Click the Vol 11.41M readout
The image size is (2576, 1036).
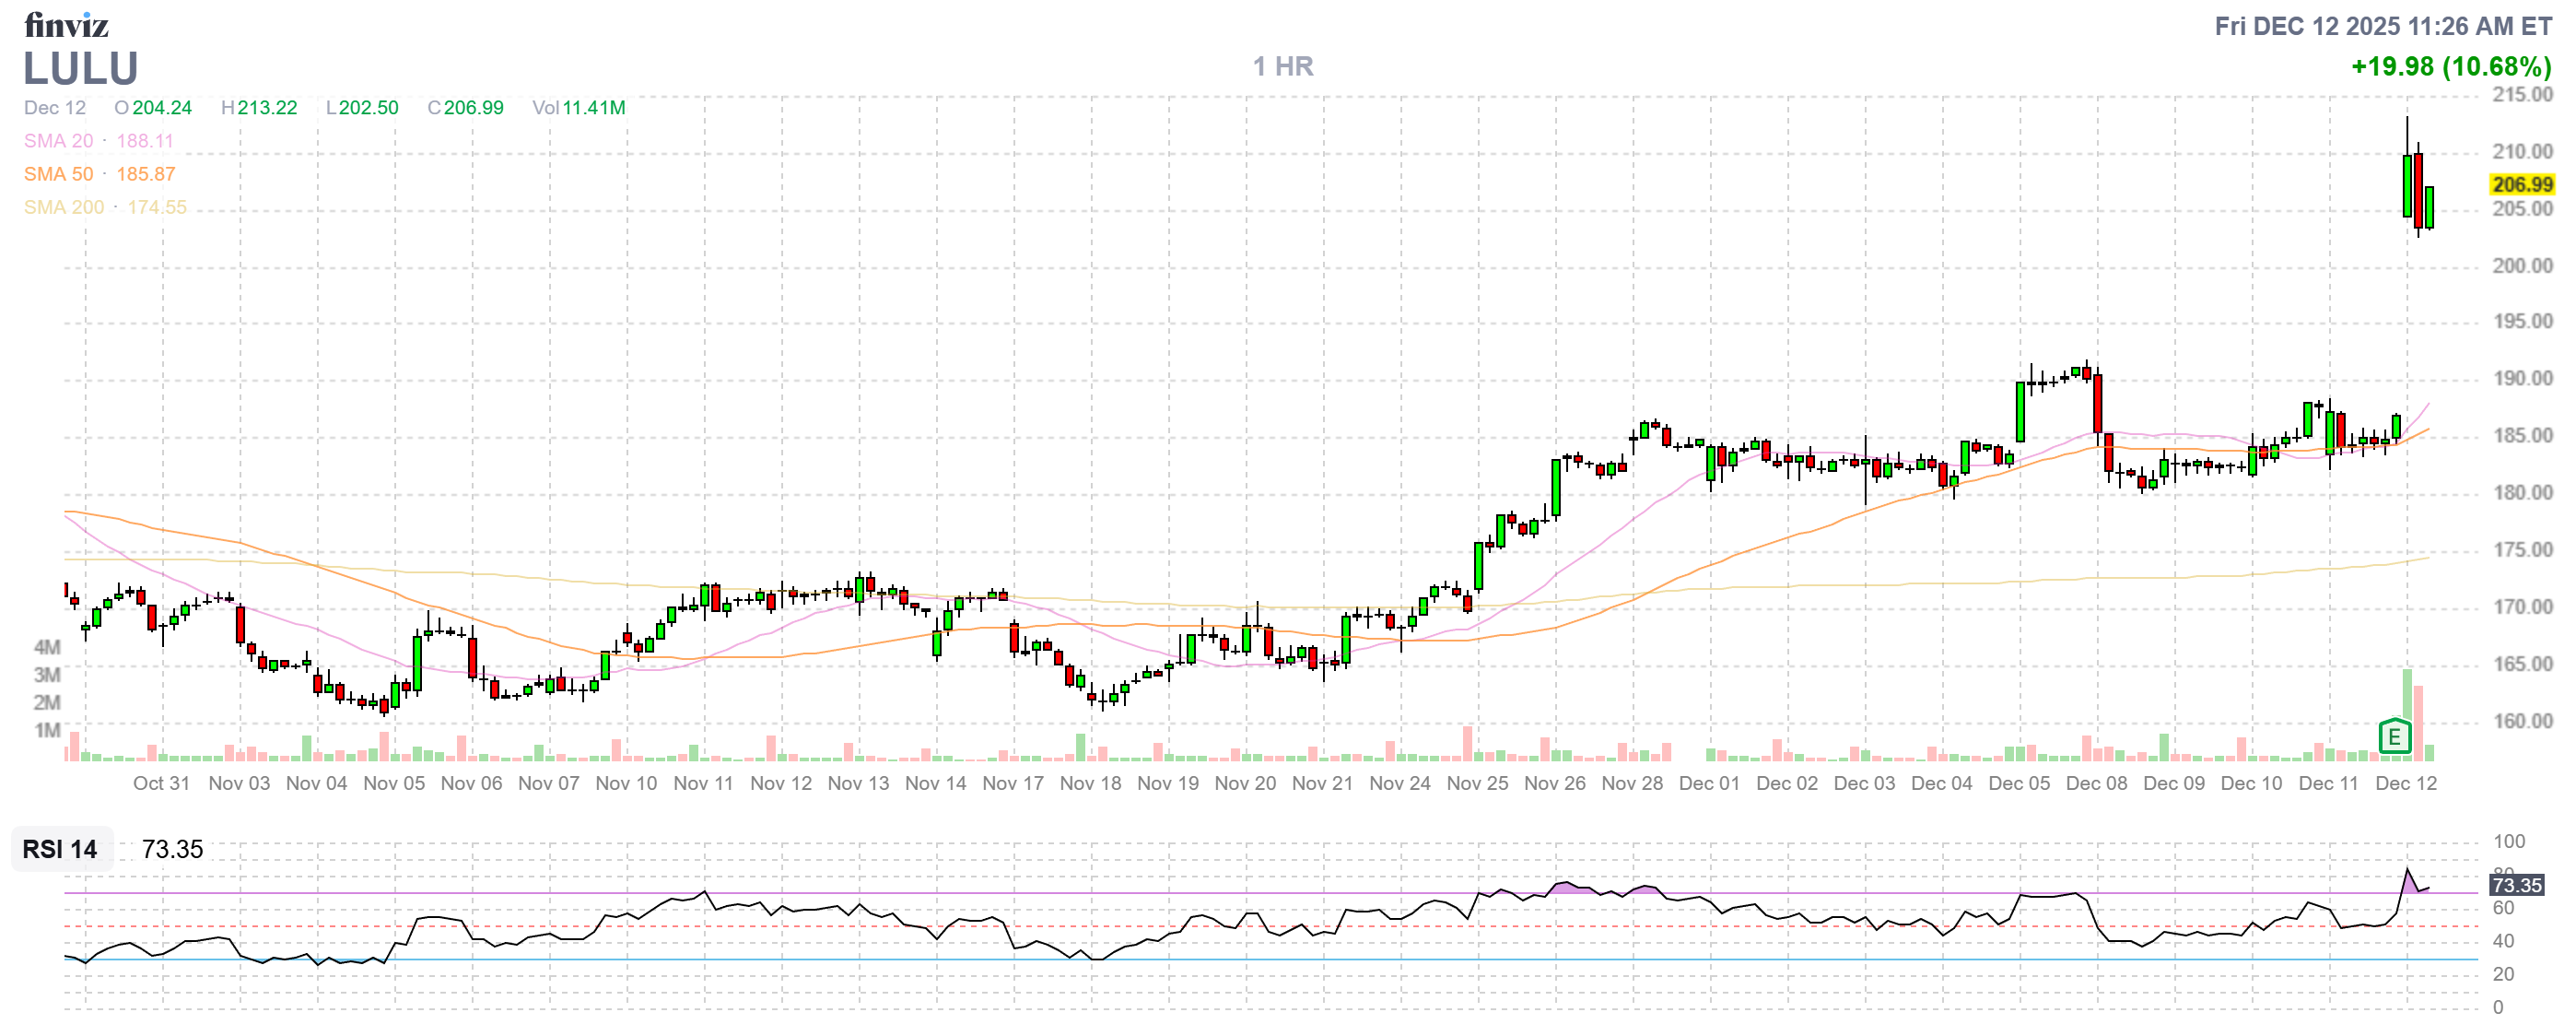coord(579,108)
